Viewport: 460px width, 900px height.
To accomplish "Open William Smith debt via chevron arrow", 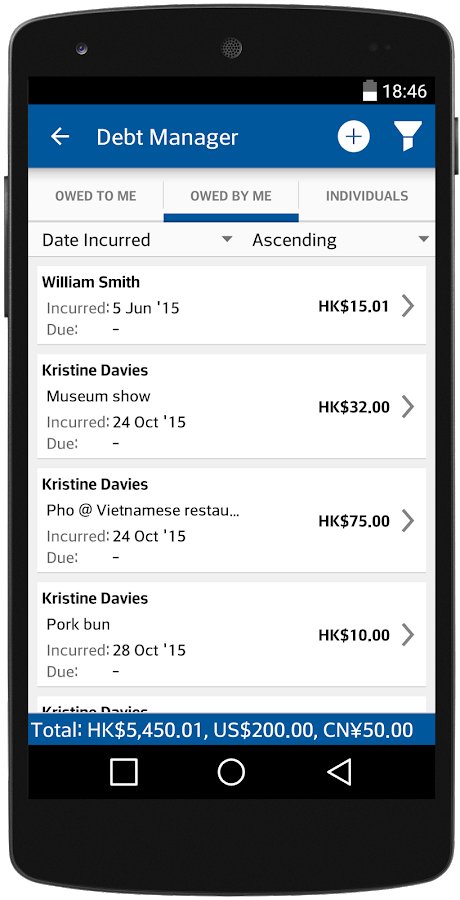I will [x=408, y=306].
